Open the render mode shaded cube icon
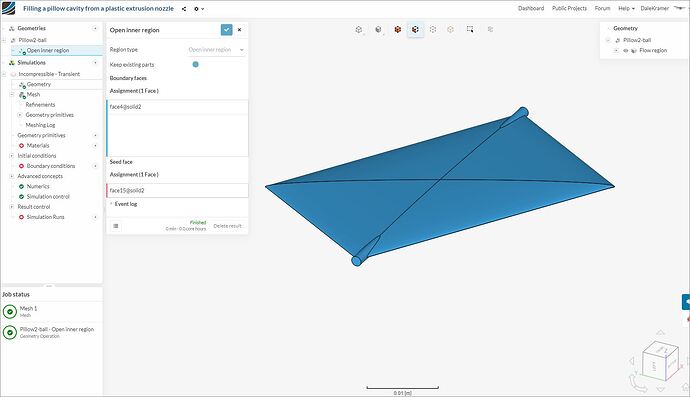This screenshot has width=690, height=397. [378, 29]
